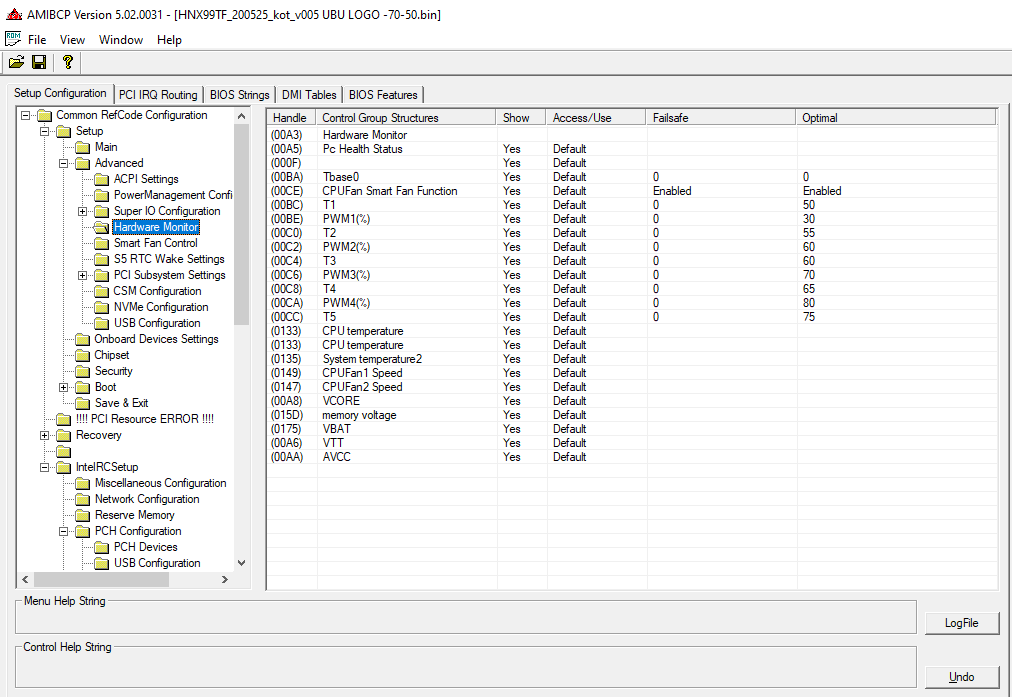1012x697 pixels.
Task: Collapse the Common RefCode Configuration node
Action: click(25, 116)
